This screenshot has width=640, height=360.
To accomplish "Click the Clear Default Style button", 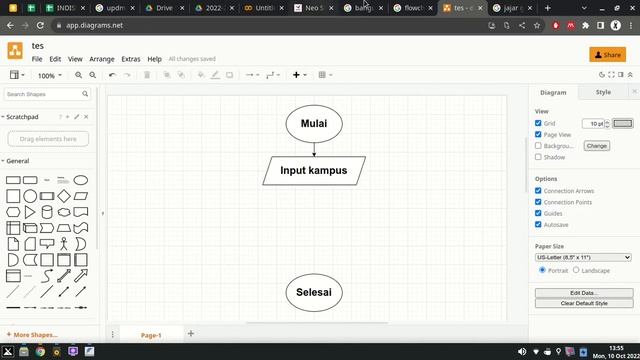I will pos(584,303).
